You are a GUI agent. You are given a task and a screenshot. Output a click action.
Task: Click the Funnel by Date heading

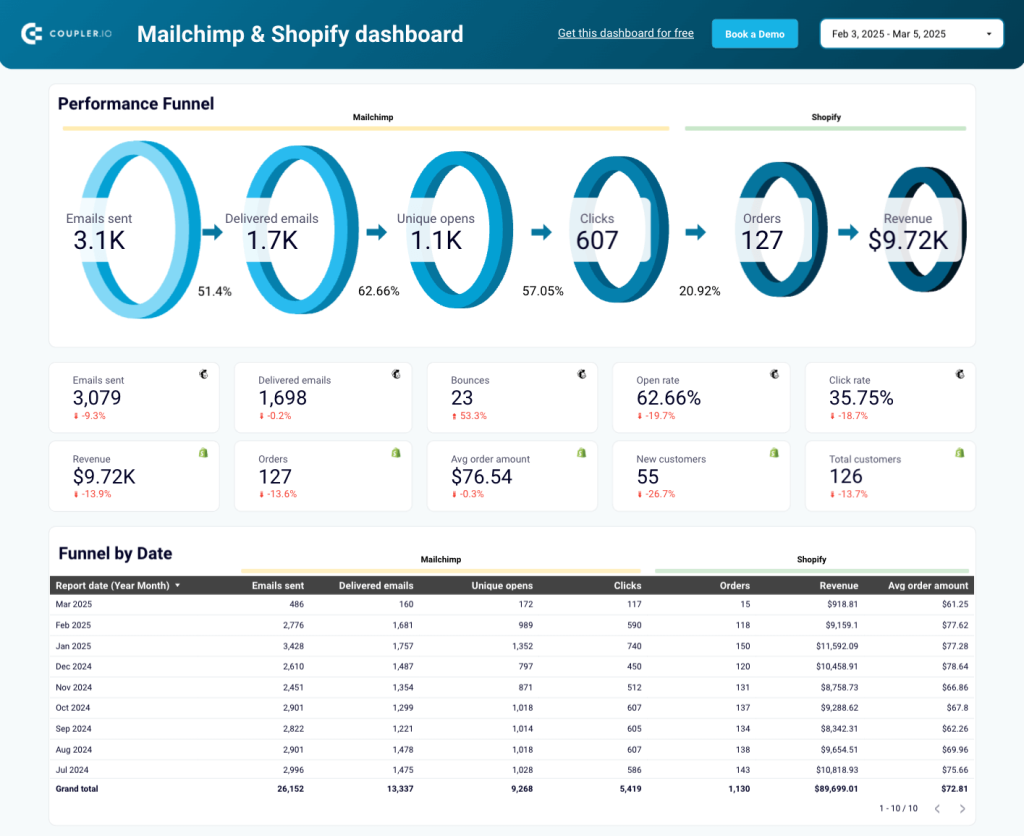pyautogui.click(x=116, y=554)
